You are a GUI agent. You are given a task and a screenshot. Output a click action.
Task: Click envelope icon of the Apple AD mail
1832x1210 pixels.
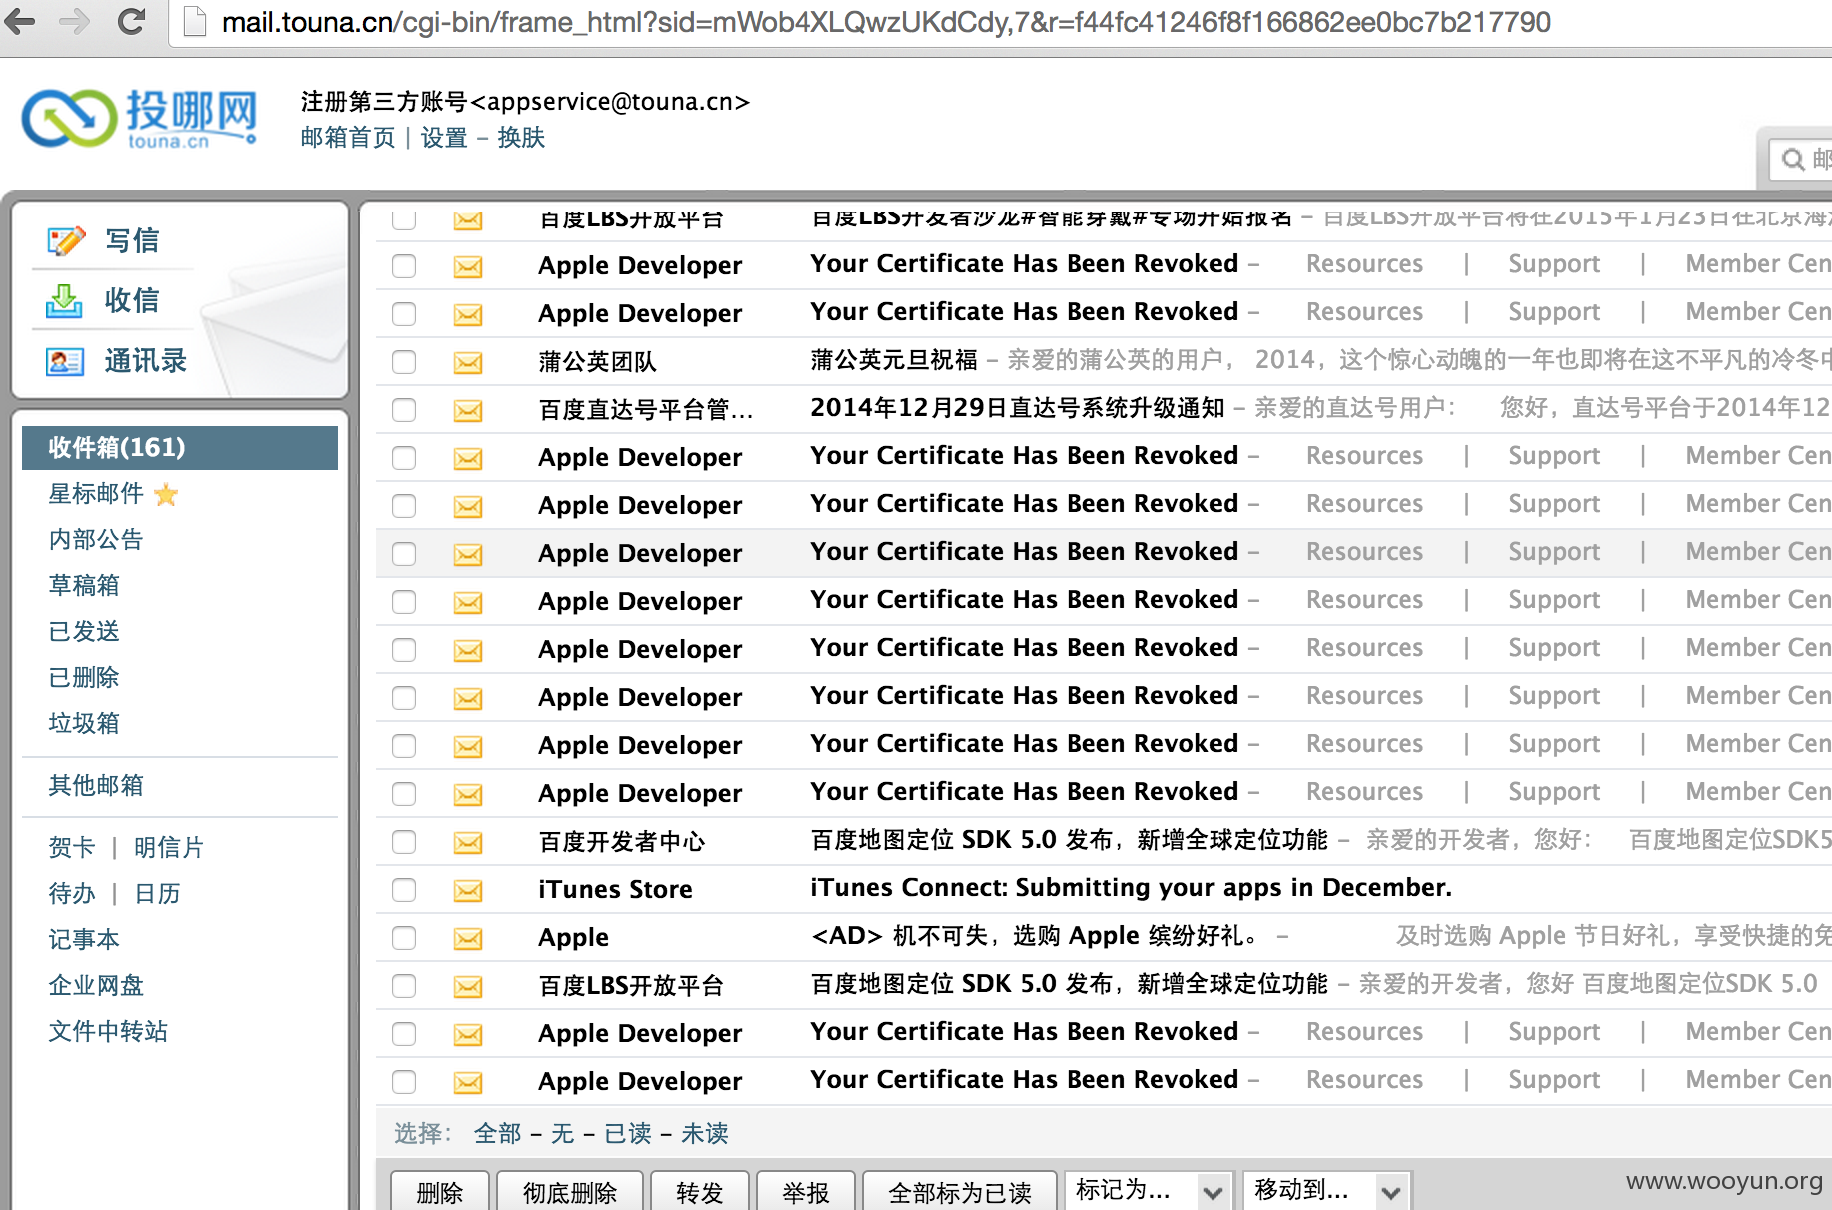(468, 938)
